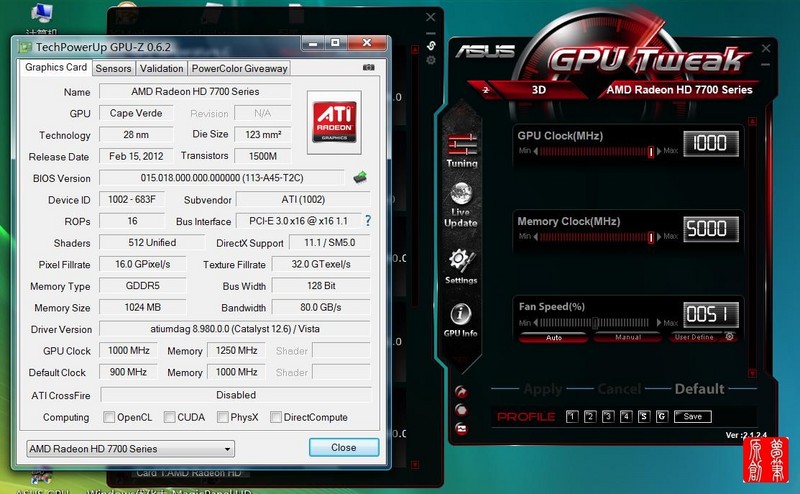
Task: Open the graphics card selection dropdown in GPU-Z
Action: click(x=130, y=449)
